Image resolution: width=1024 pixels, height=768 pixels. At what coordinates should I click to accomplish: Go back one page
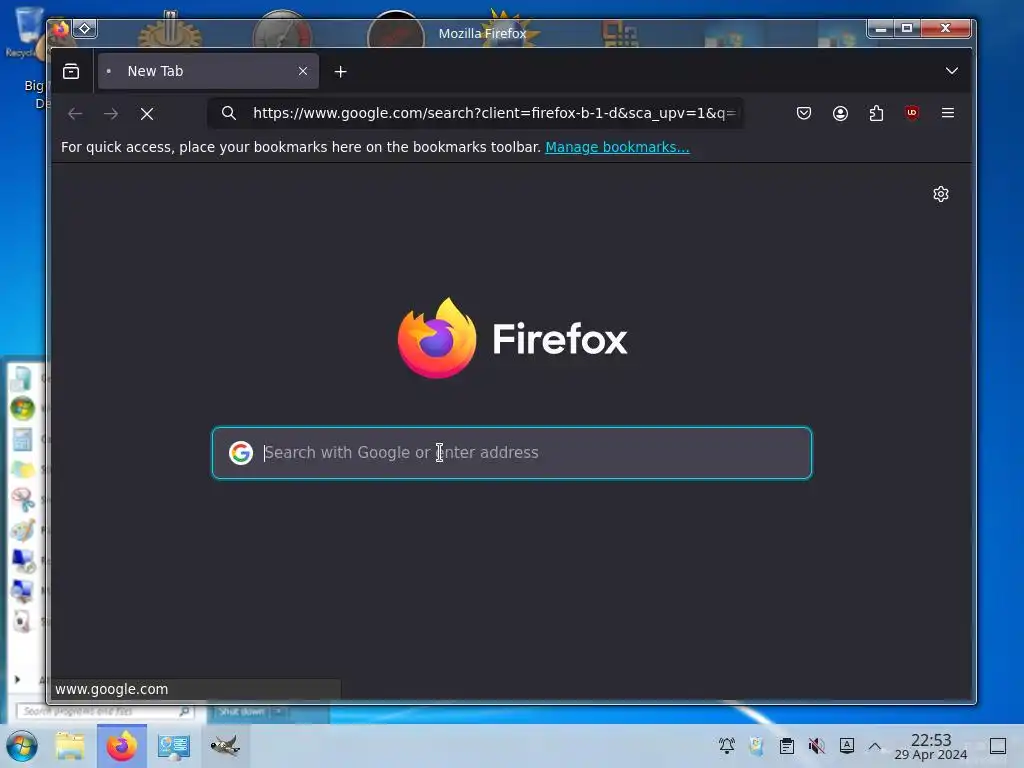[75, 114]
